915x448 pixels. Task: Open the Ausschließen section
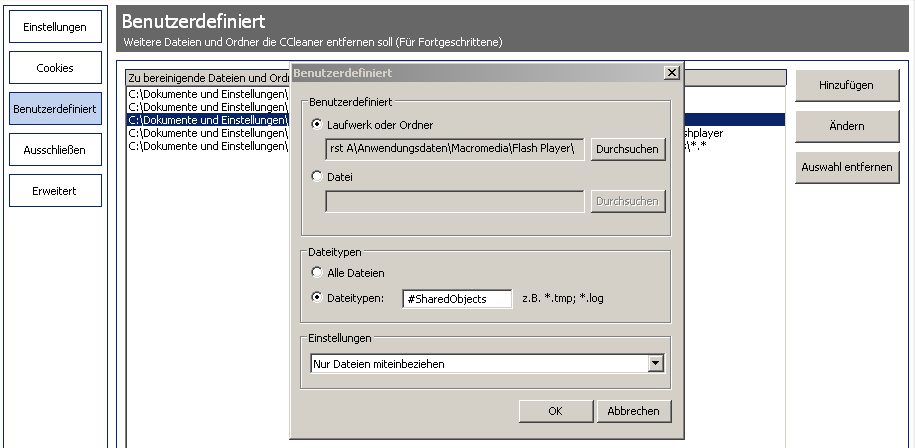tap(55, 150)
